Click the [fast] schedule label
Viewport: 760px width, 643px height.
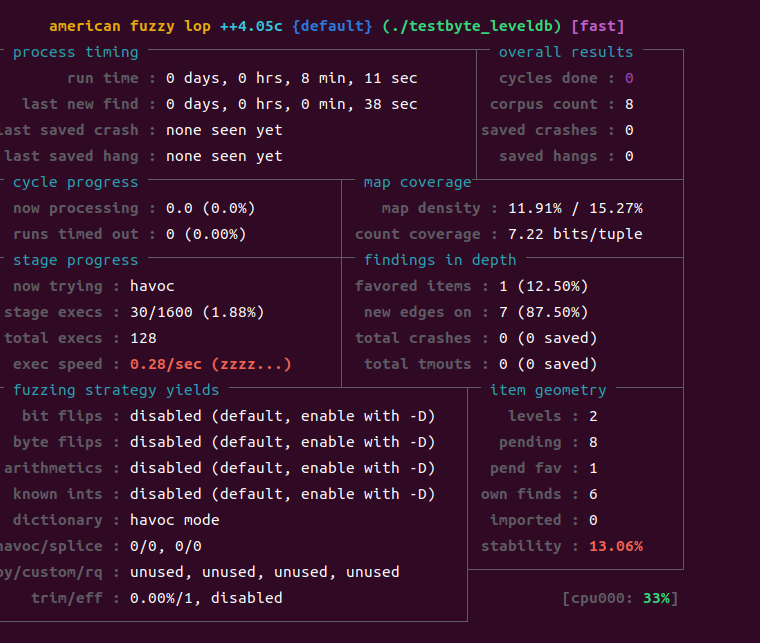pos(598,26)
